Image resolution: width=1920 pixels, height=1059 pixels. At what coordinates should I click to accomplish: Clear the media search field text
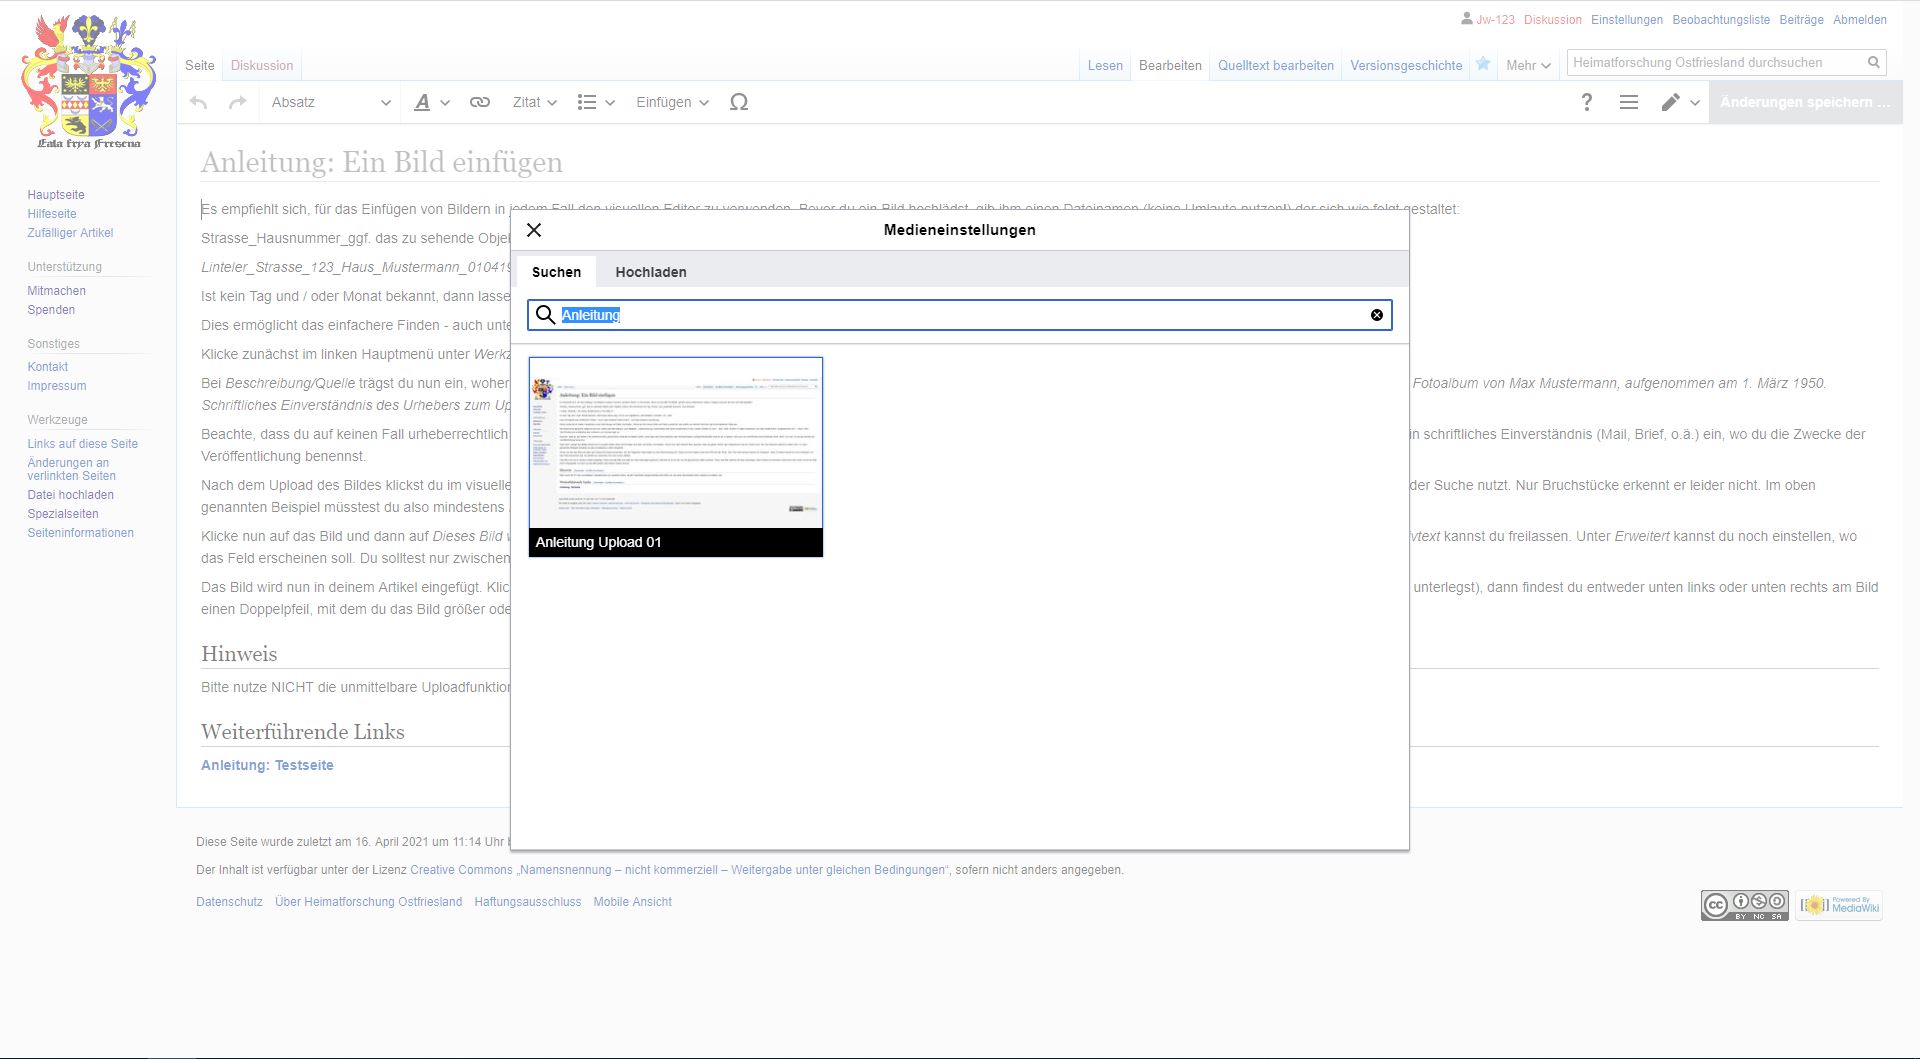pos(1376,315)
